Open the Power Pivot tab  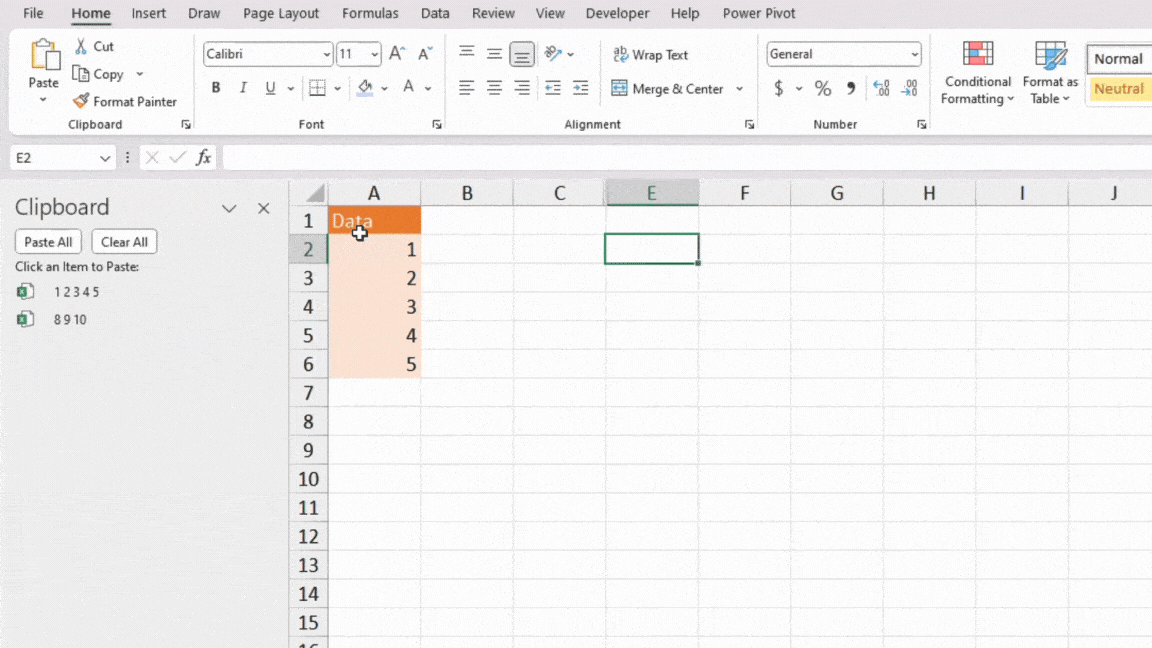point(759,13)
